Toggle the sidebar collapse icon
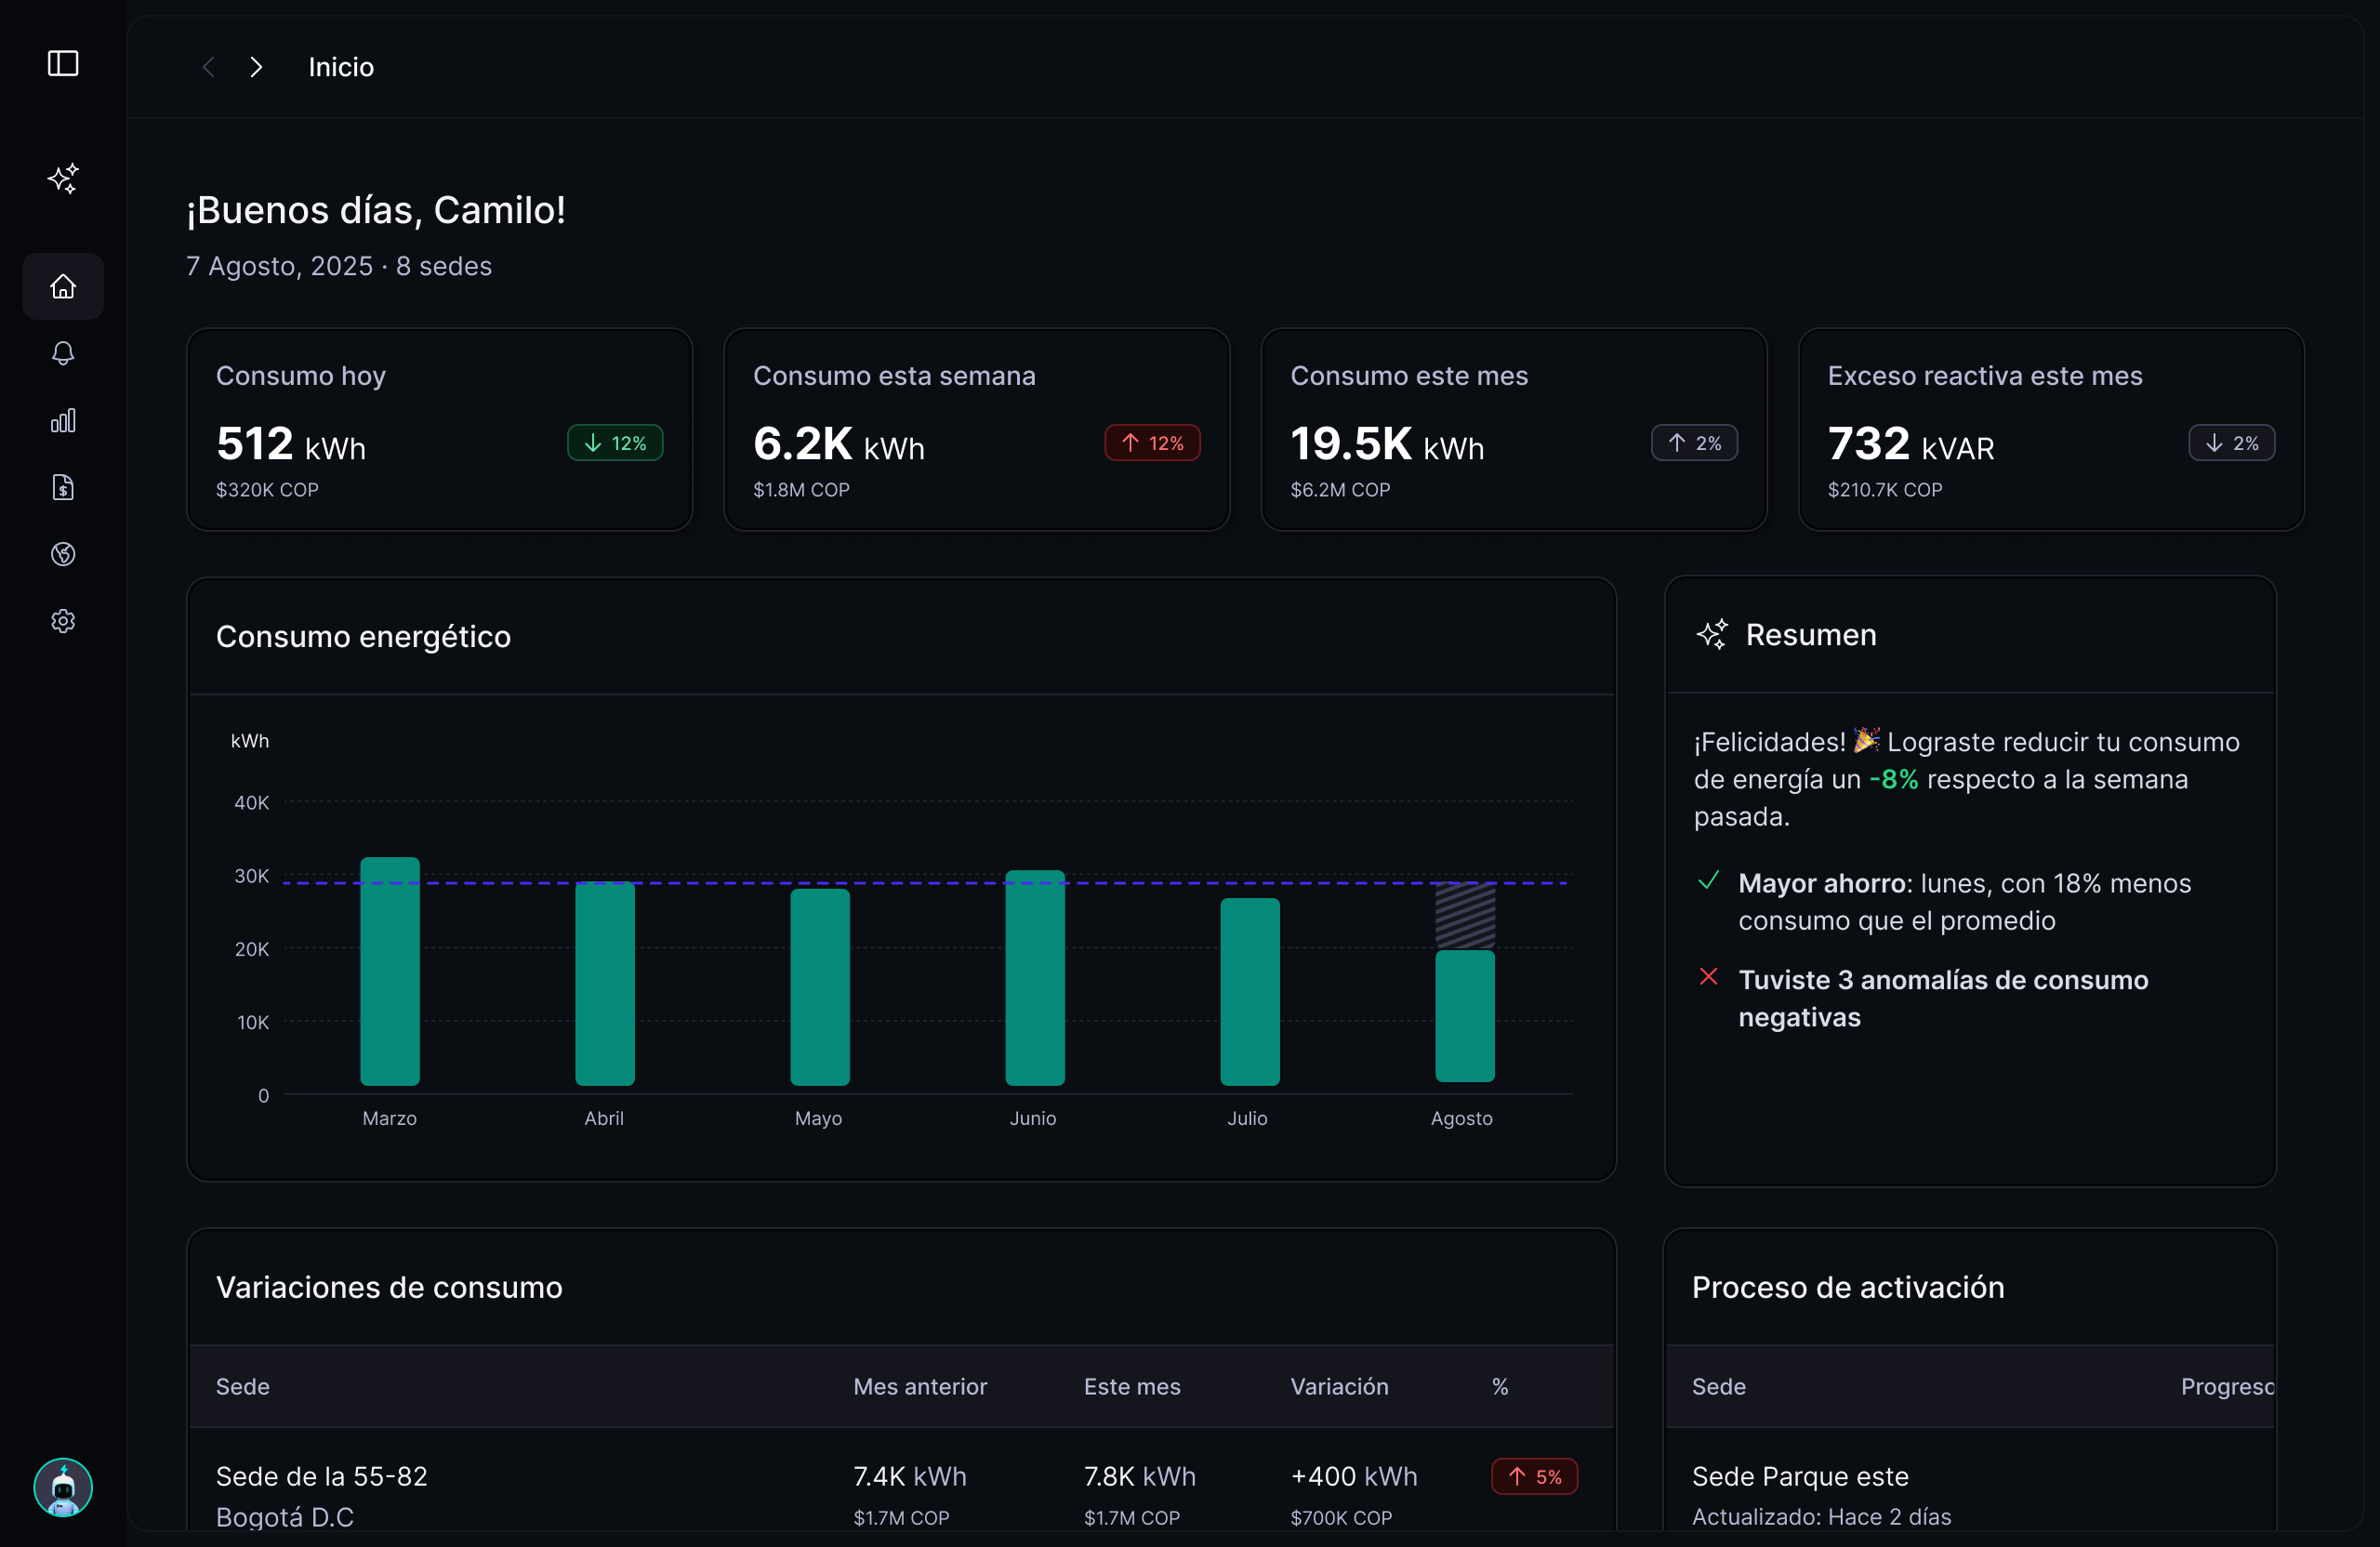The width and height of the screenshot is (2380, 1547). [63, 64]
